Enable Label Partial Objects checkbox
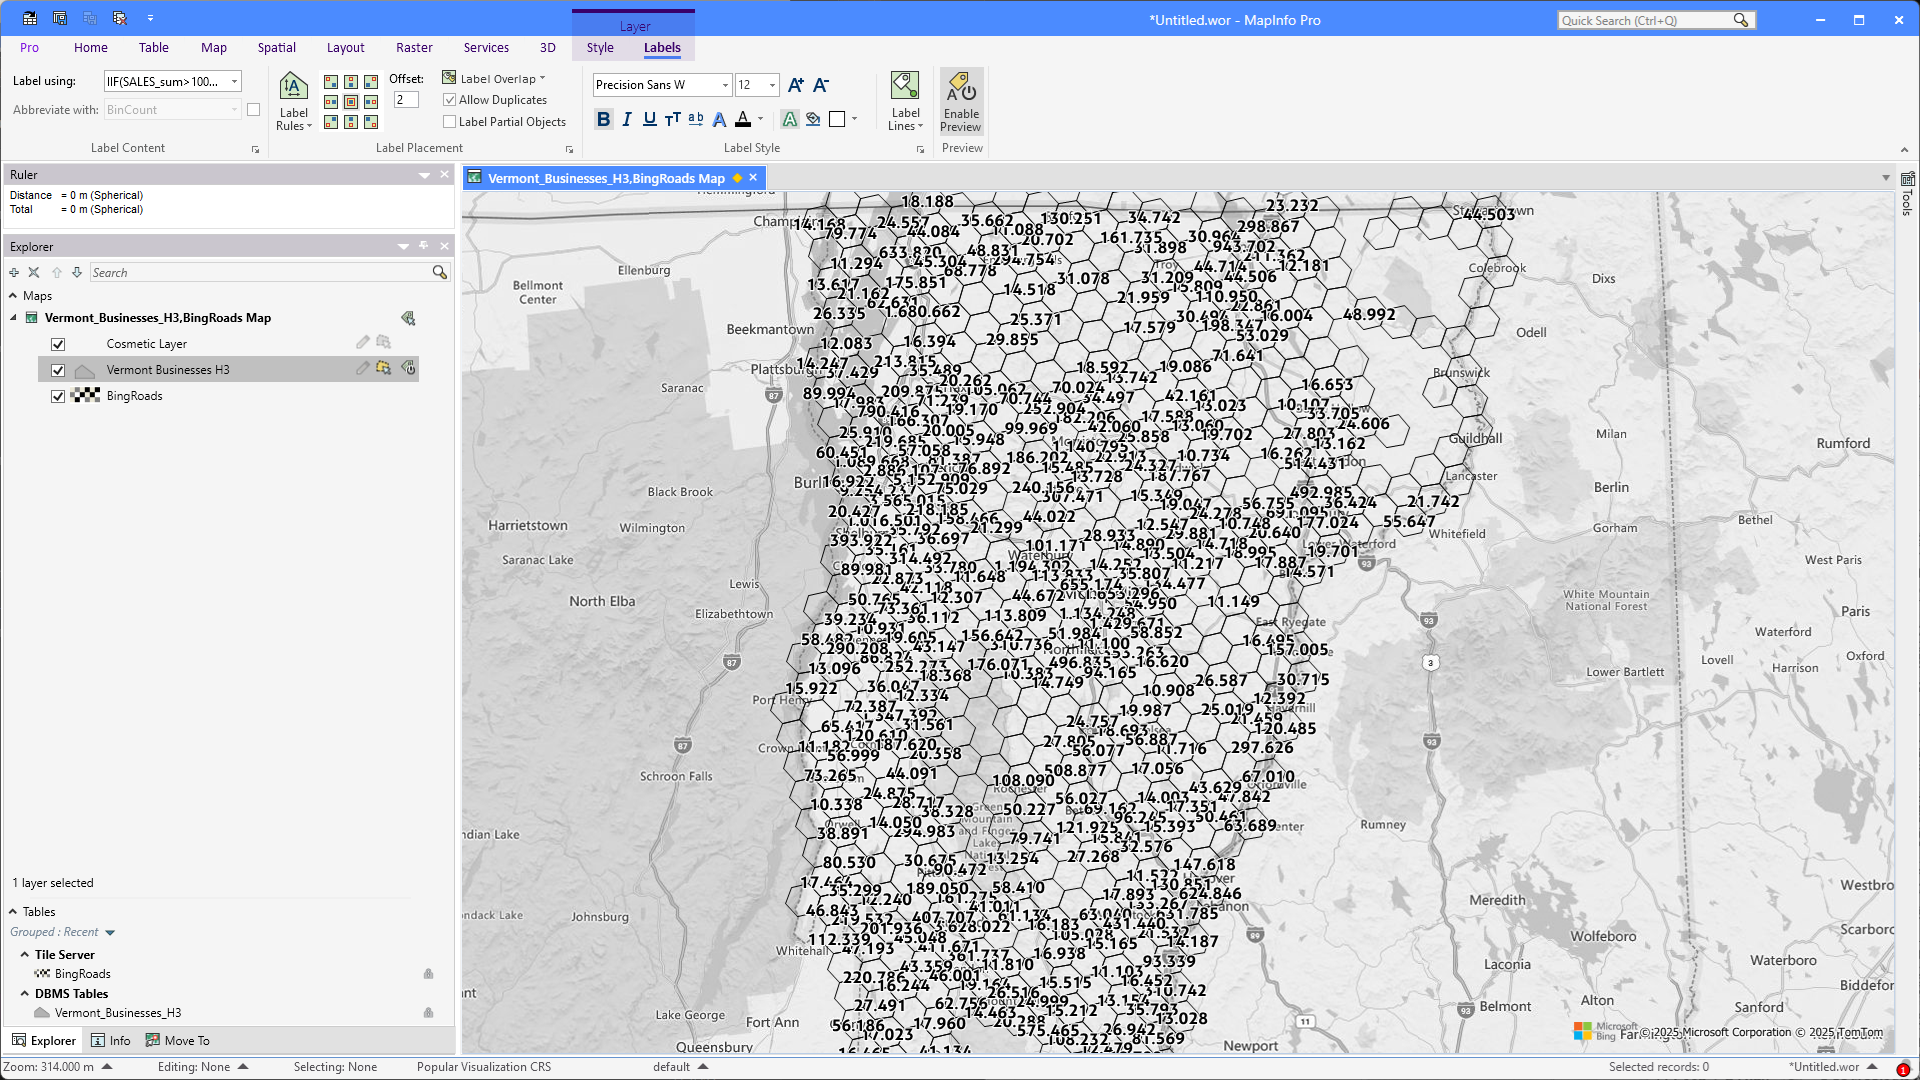This screenshot has height=1080, width=1920. tap(450, 122)
